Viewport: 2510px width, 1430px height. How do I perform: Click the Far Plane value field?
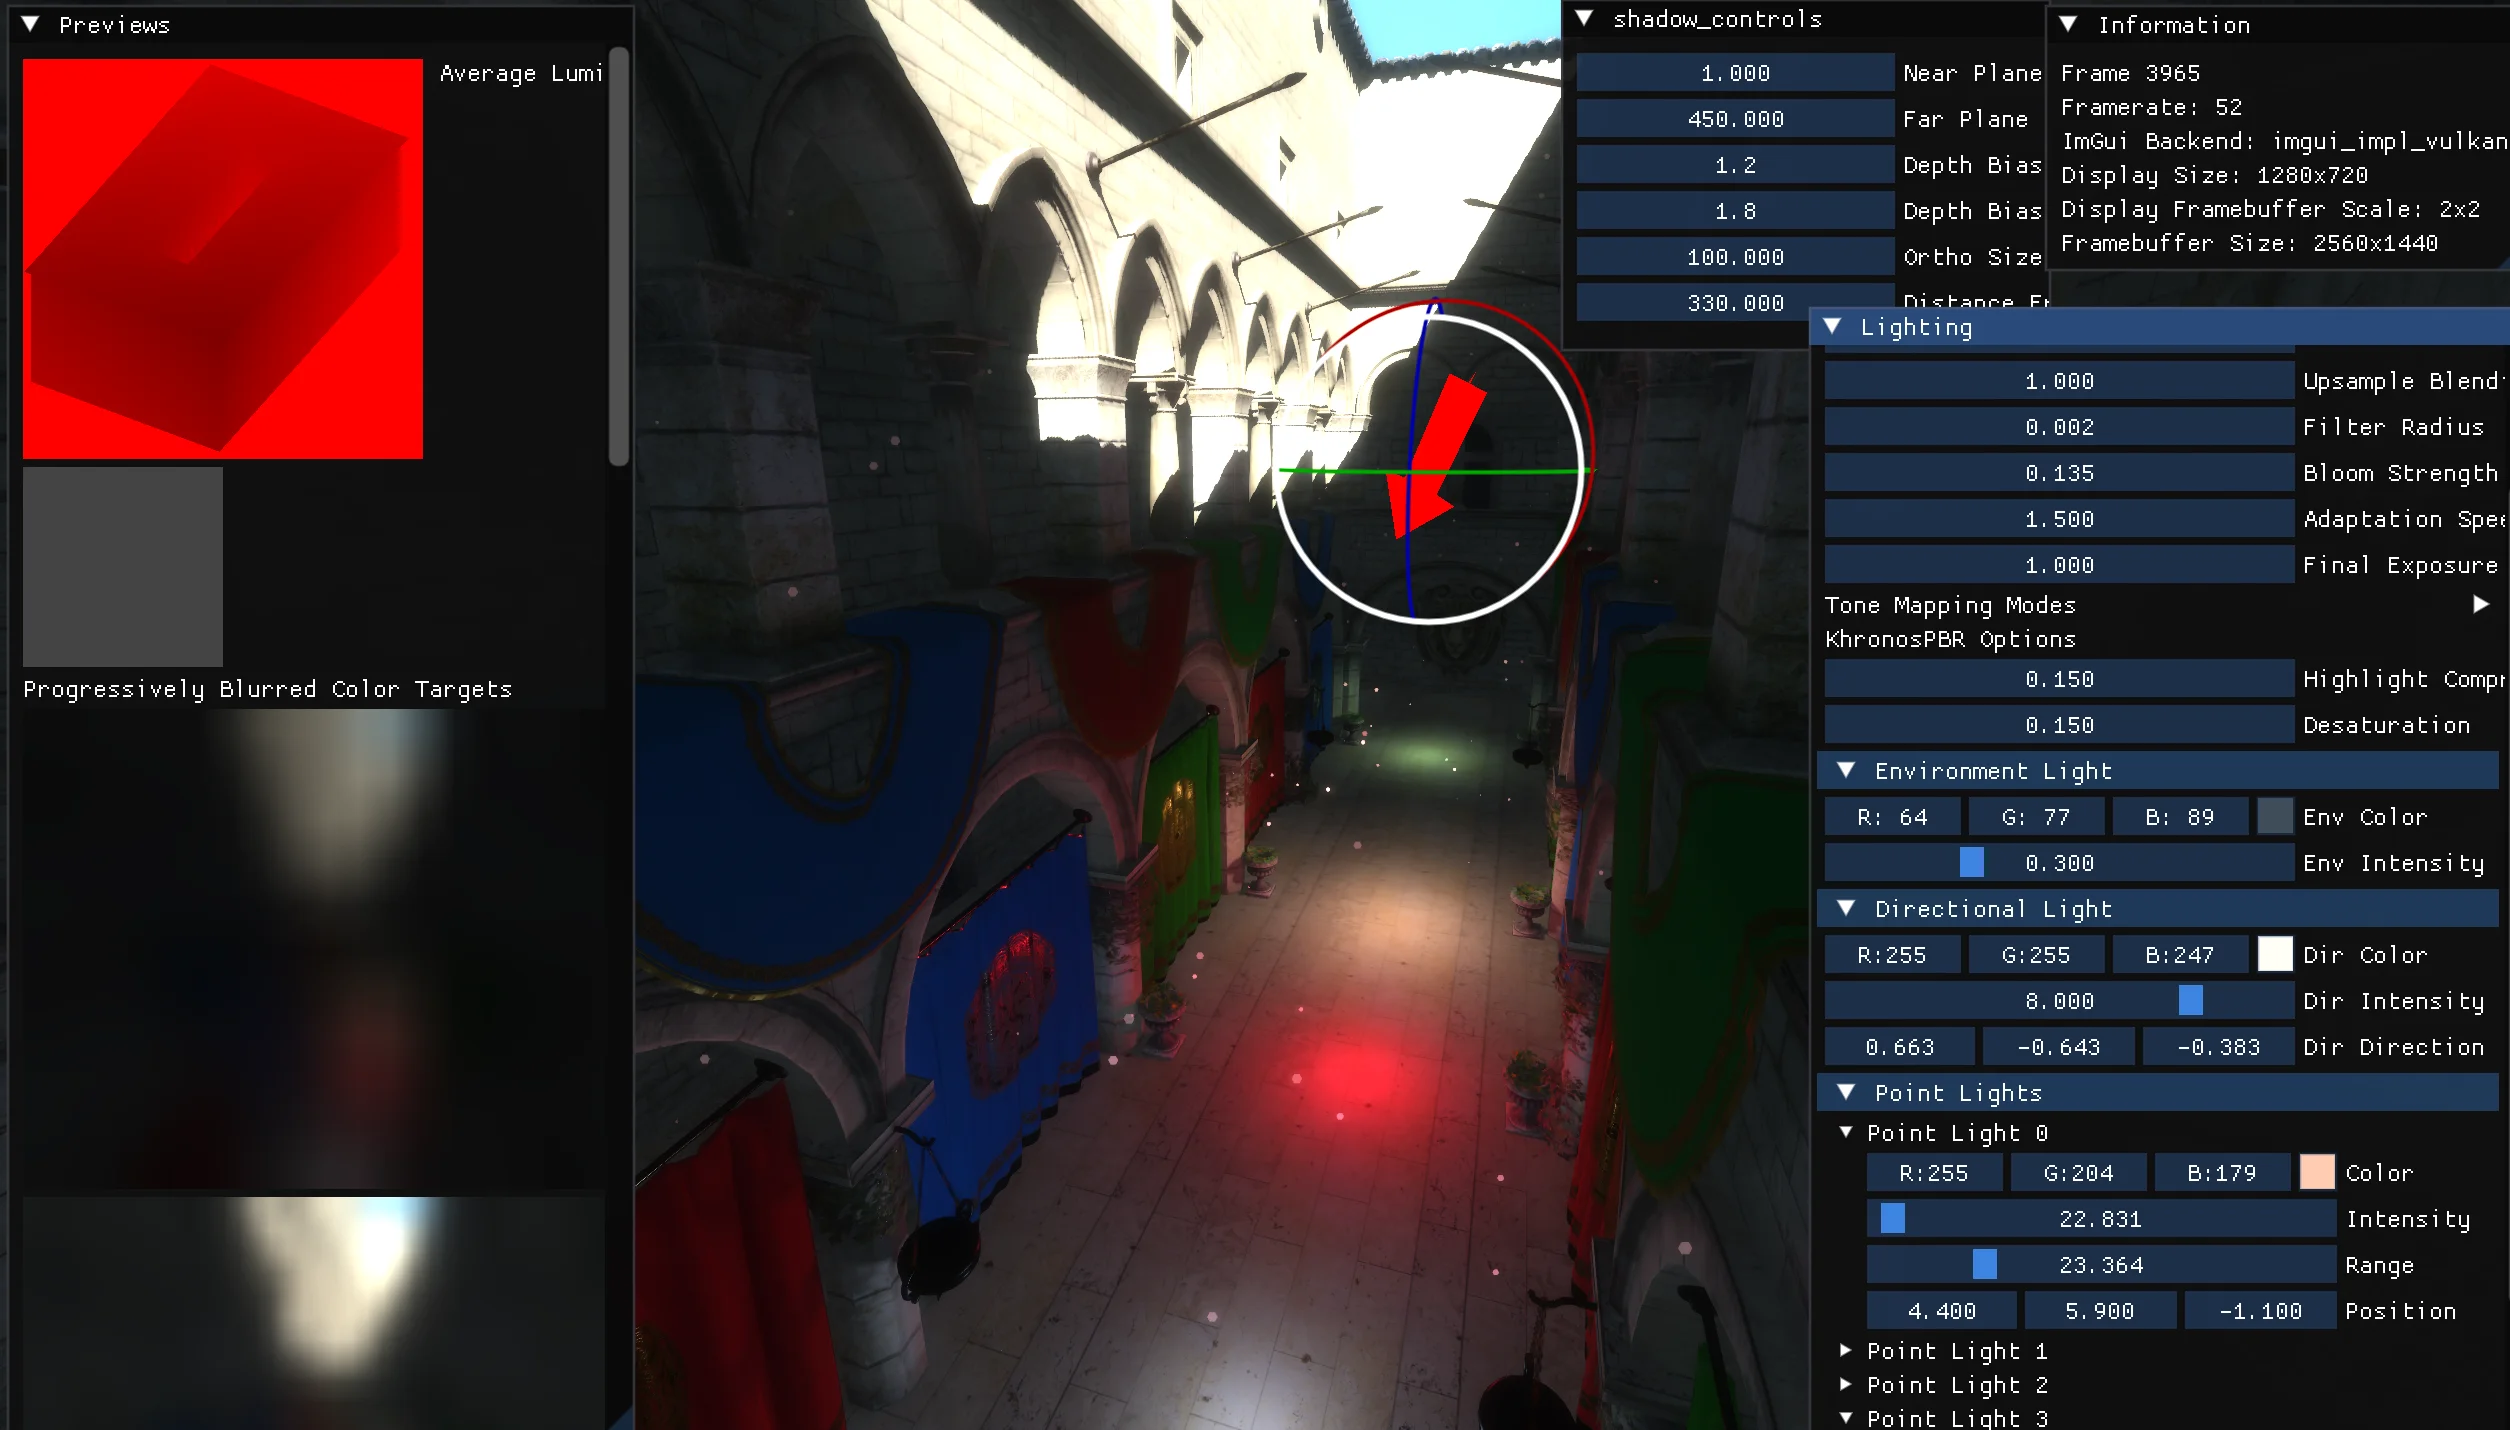click(1735, 118)
